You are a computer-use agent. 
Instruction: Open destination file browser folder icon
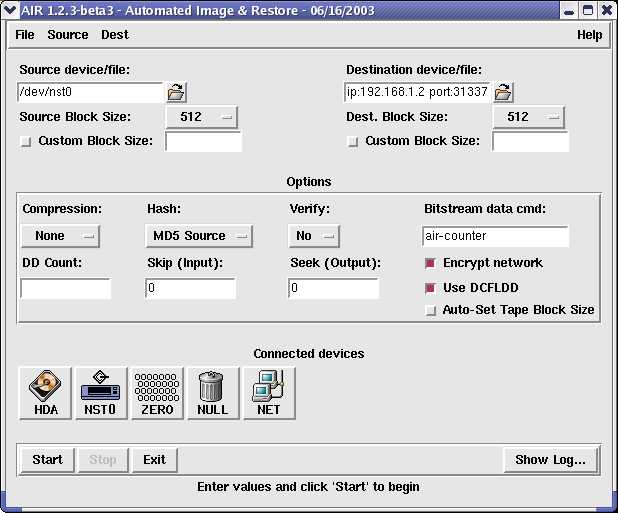[x=503, y=93]
